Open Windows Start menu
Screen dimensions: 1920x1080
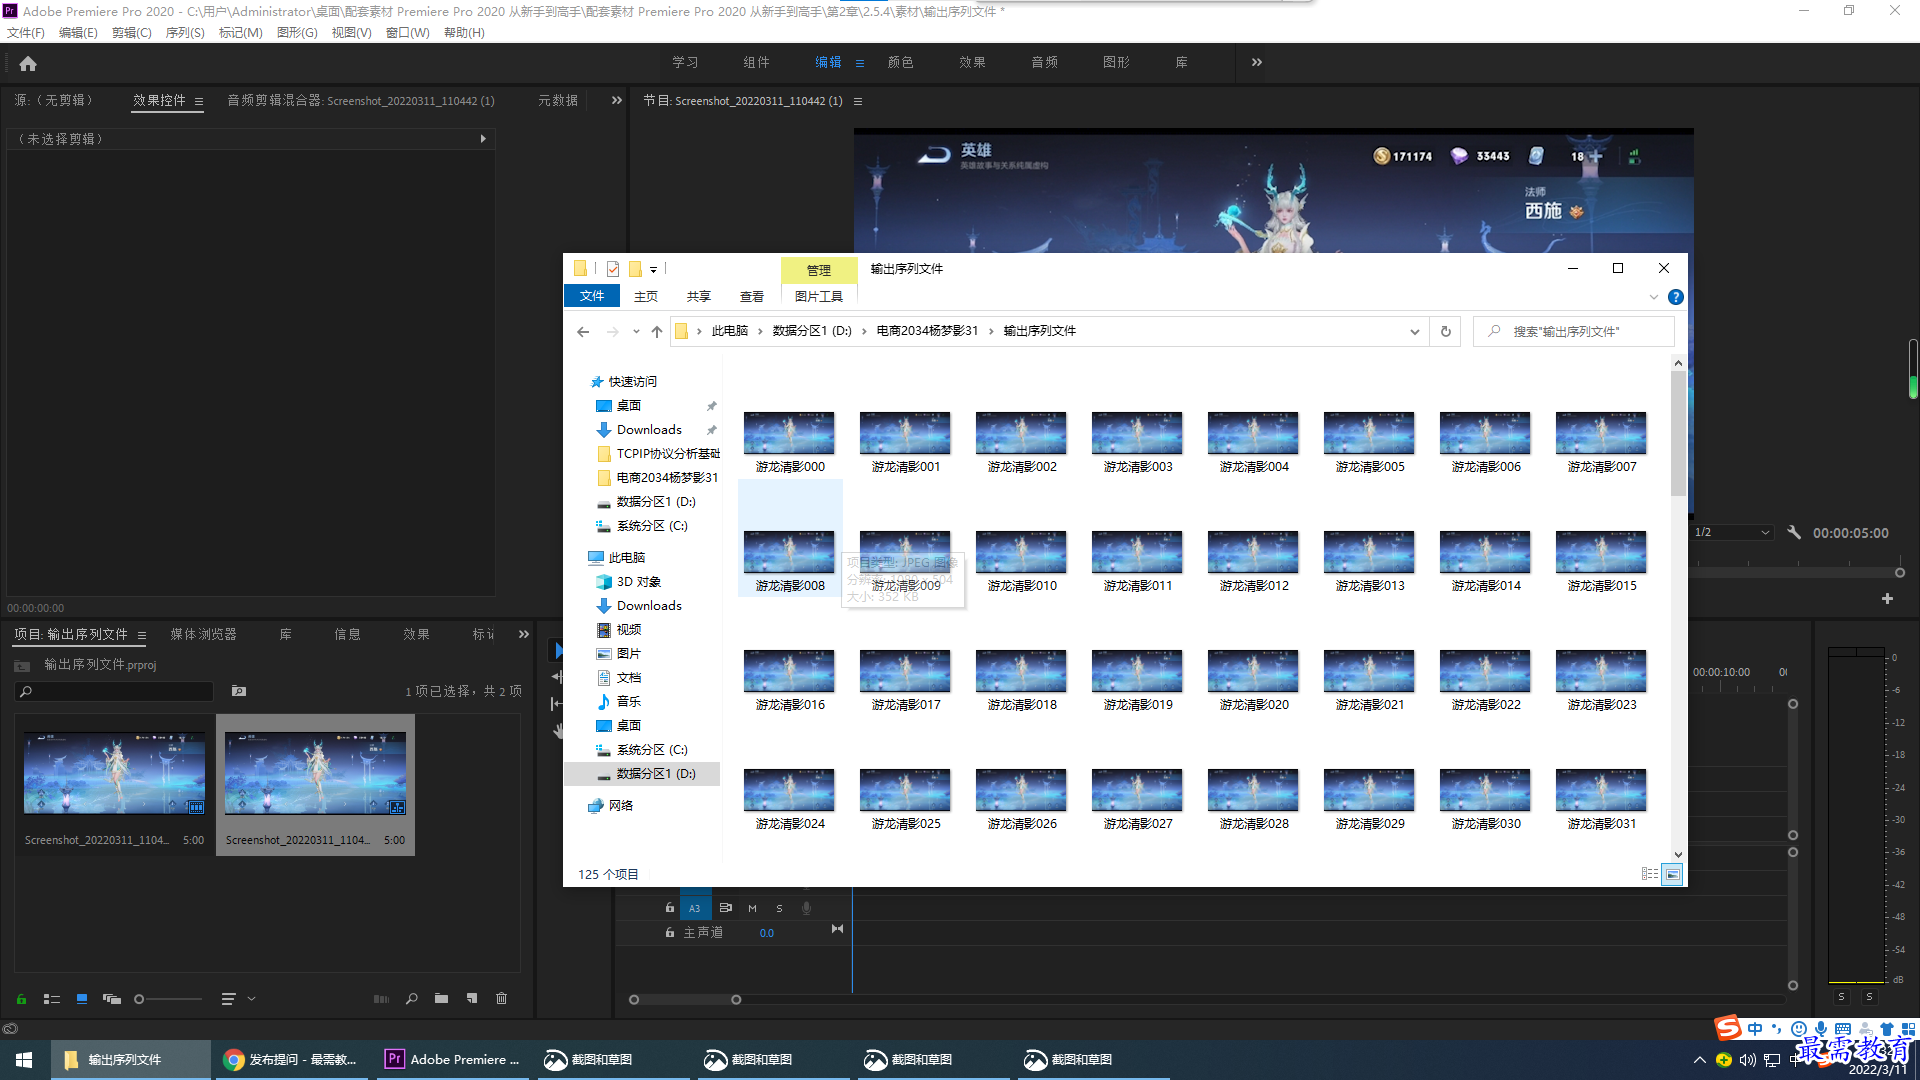(x=24, y=1060)
